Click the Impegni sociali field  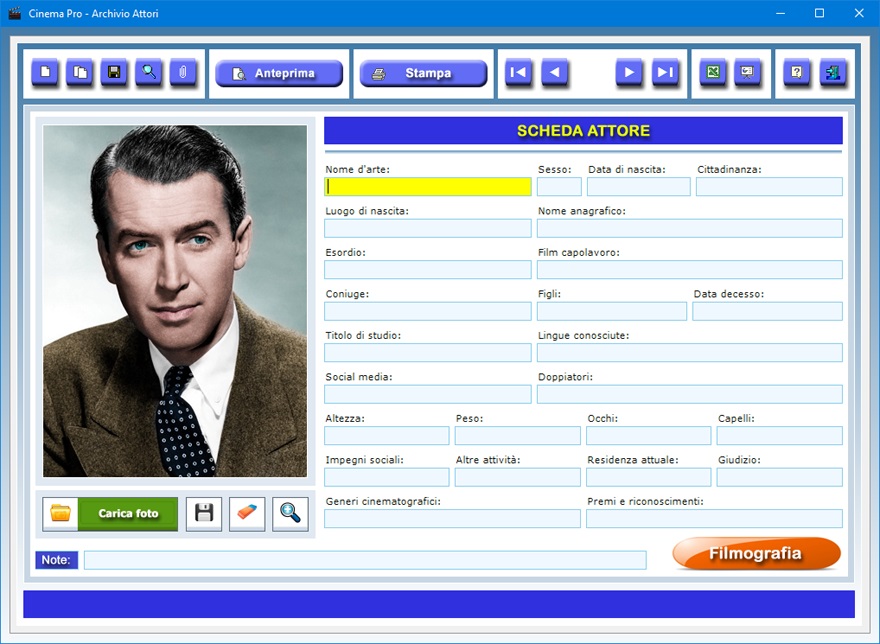387,477
